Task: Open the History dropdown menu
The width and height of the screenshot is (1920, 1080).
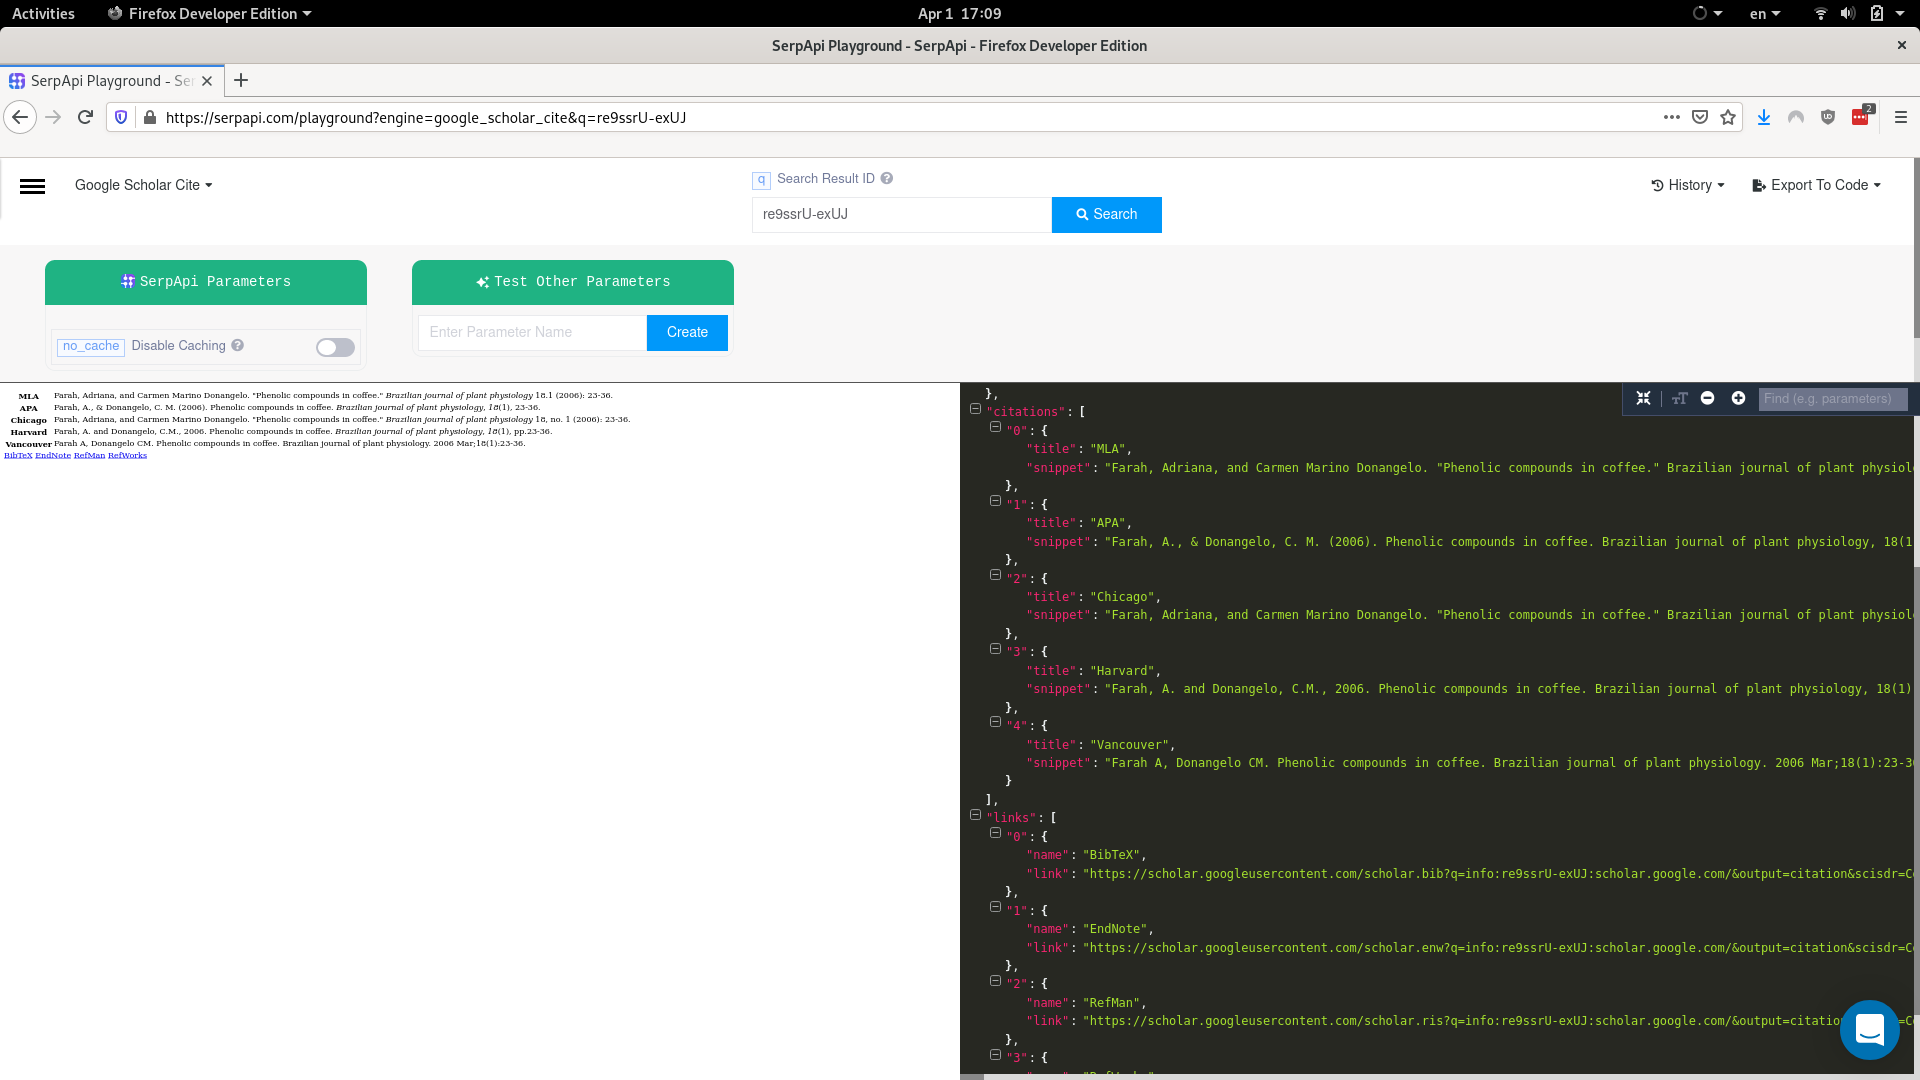Action: click(1688, 185)
